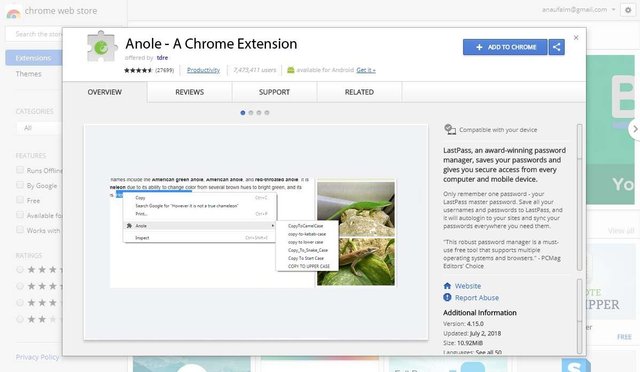Image resolution: width=640 pixels, height=372 pixels.
Task: Switch to the Reviews tab
Action: pyautogui.click(x=189, y=92)
